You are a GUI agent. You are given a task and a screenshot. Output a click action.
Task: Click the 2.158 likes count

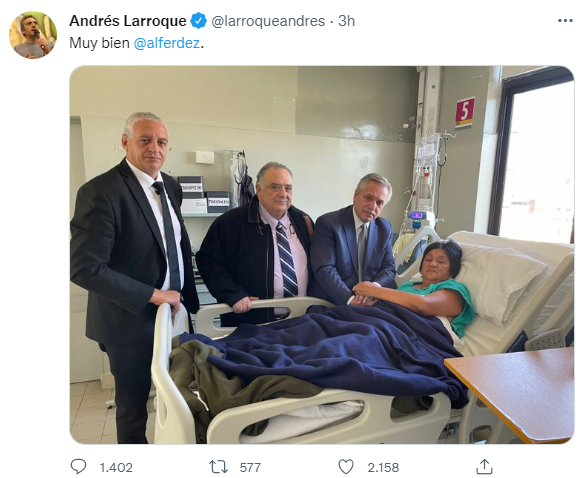tap(383, 467)
